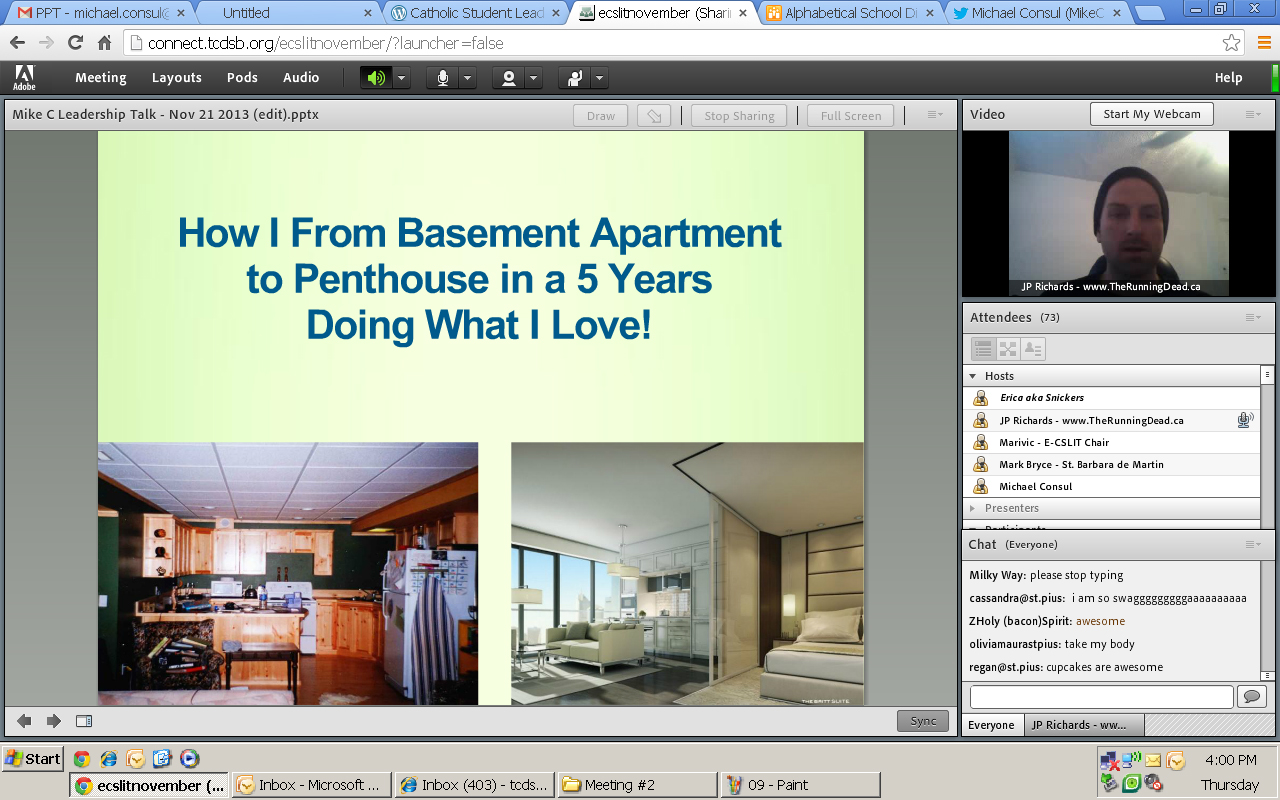Expand the Presenters group in Attendees

point(972,508)
